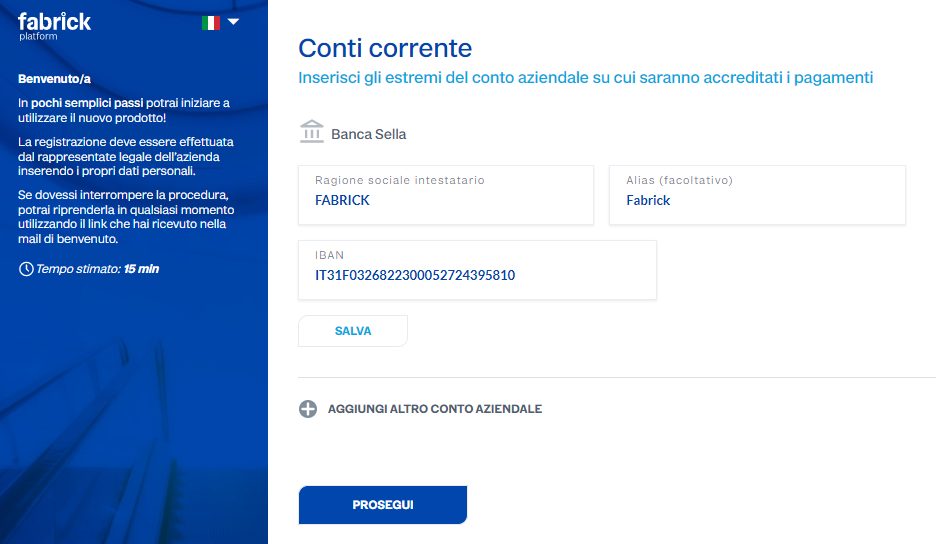Click the Tempo stimato 15 min text

tap(97, 269)
